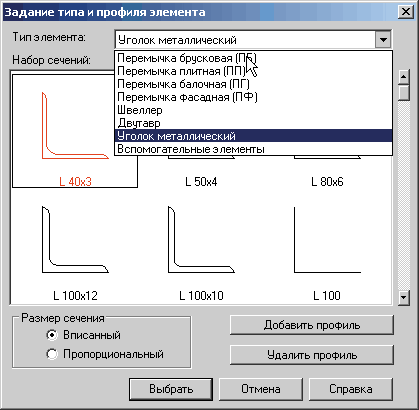Image resolution: width=419 pixels, height=410 pixels.
Task: Select the Пропорциональный radio button
Action: click(52, 354)
